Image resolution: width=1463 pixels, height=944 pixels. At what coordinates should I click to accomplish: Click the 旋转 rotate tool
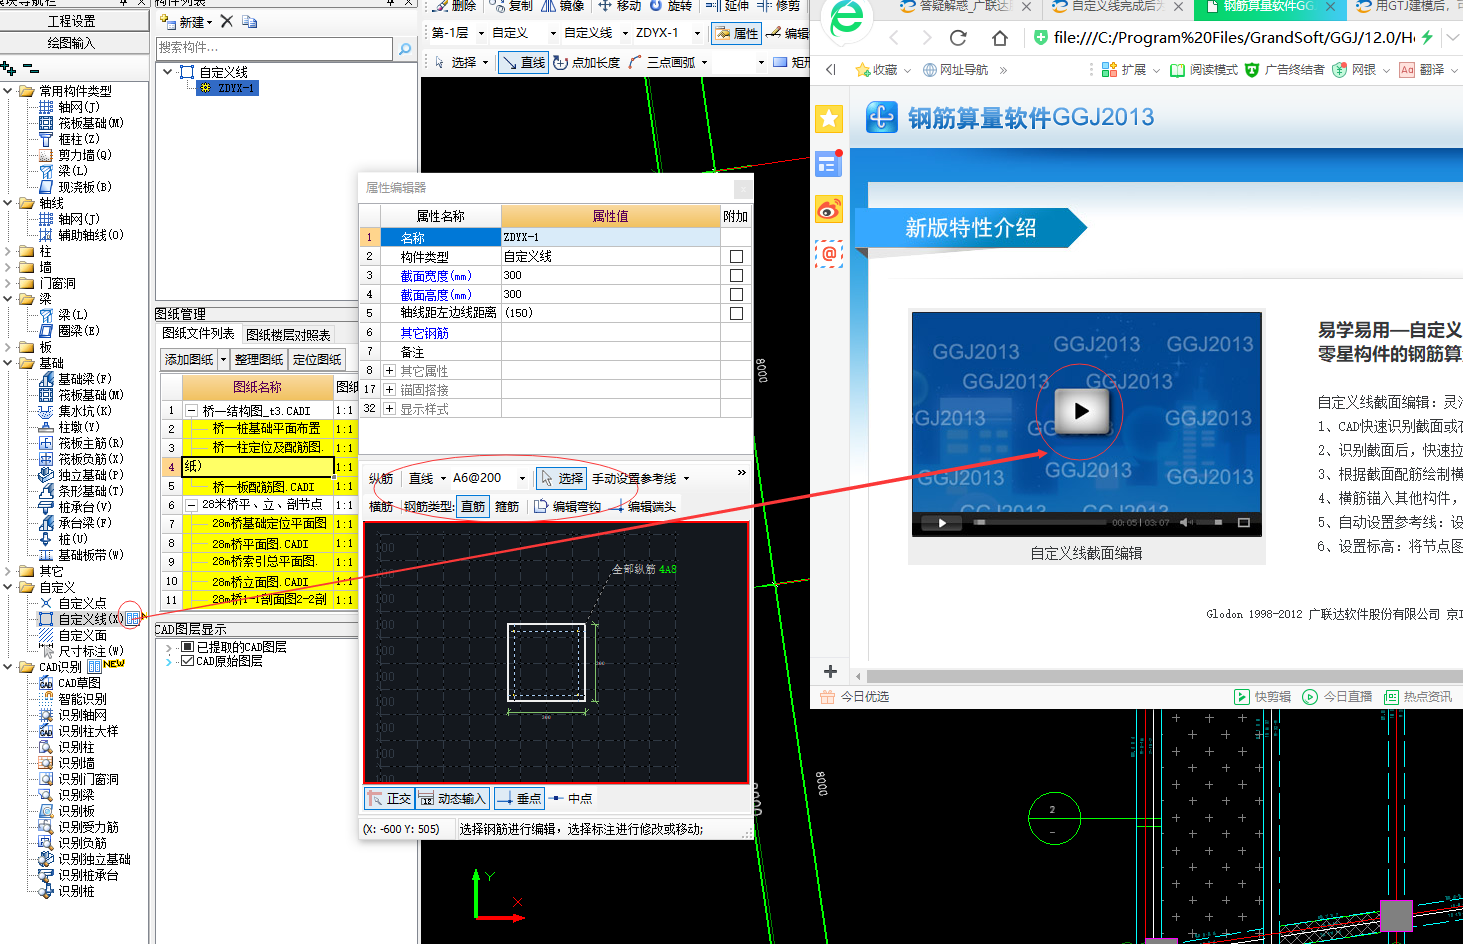(671, 5)
